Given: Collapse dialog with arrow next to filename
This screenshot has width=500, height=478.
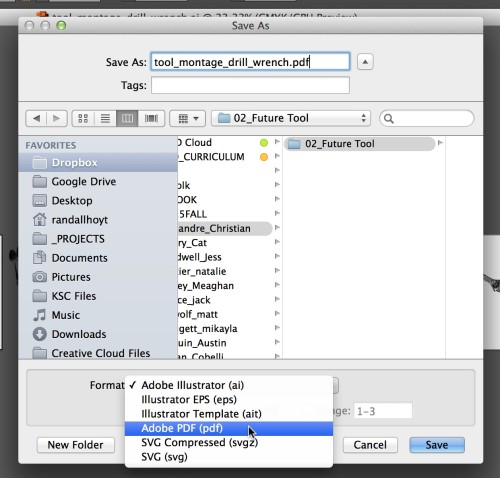Looking at the screenshot, I should [365, 62].
